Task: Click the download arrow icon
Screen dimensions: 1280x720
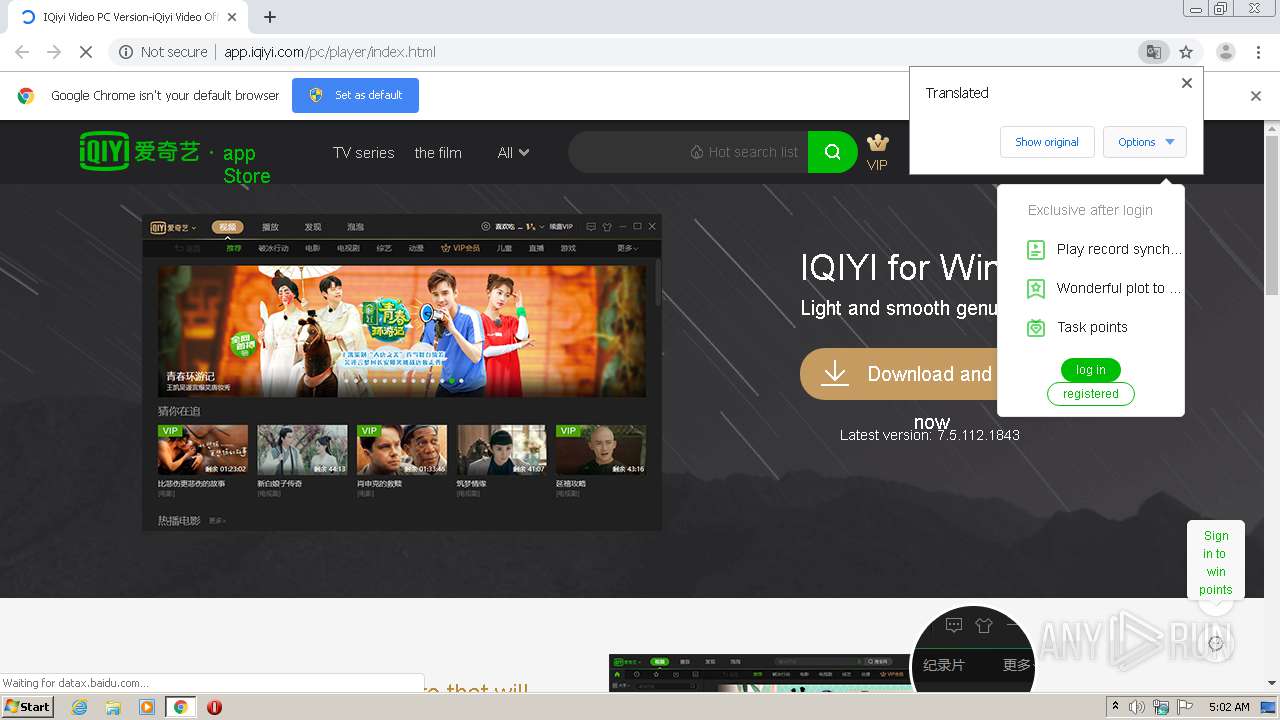Action: click(x=834, y=374)
